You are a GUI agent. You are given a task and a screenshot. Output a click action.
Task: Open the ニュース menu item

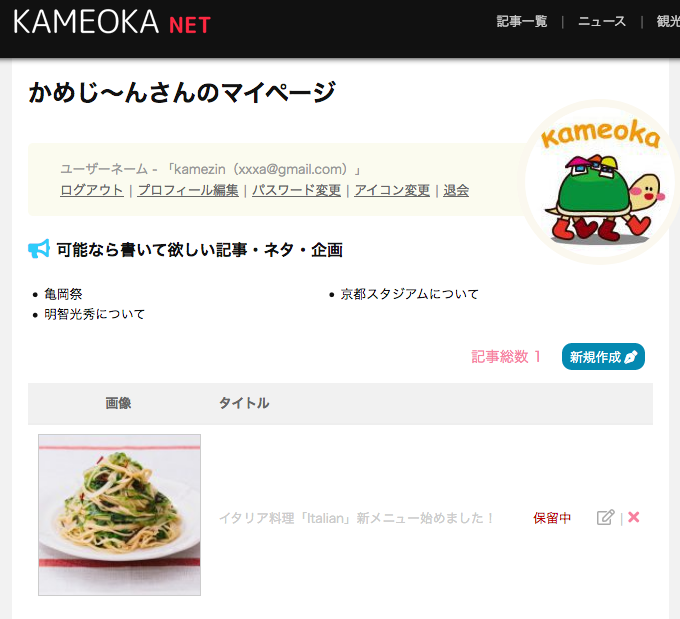click(602, 21)
